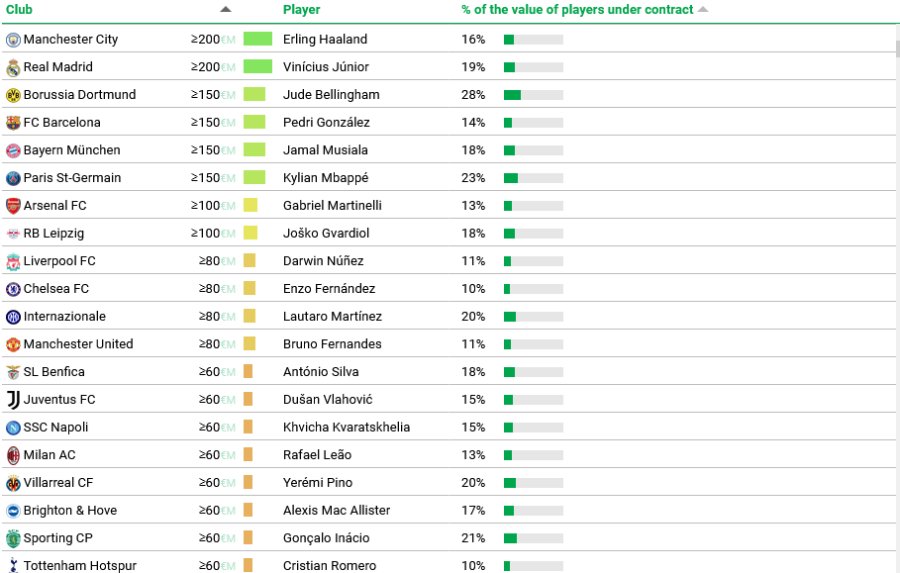Click the FC Barcelona crest icon
The width and height of the screenshot is (900, 573).
[x=13, y=123]
